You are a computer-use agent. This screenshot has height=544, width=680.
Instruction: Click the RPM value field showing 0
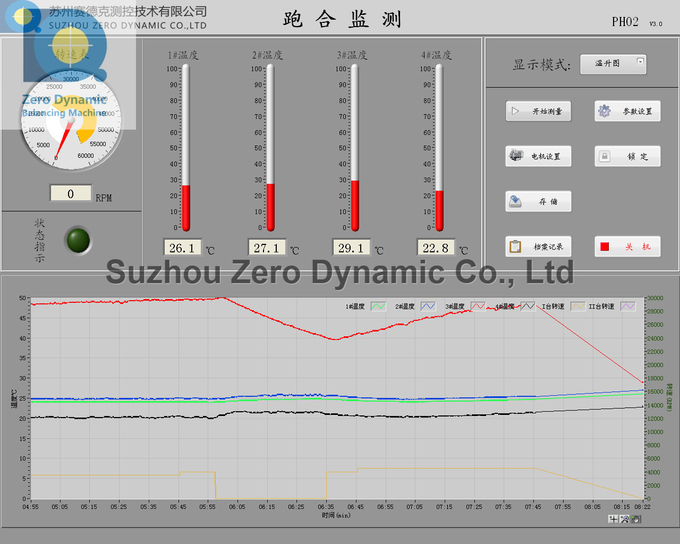[71, 194]
